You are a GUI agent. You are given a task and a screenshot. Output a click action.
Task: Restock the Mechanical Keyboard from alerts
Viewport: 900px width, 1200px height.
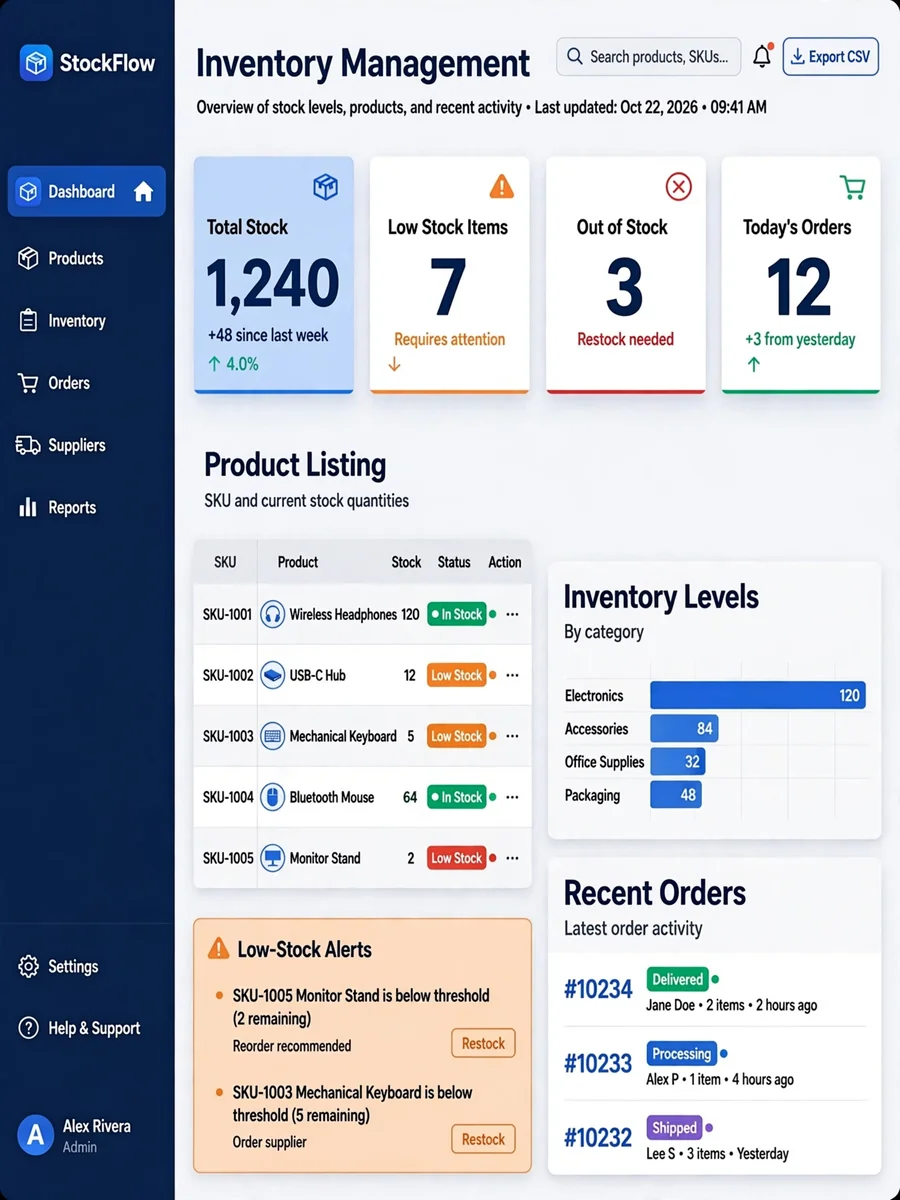484,1140
